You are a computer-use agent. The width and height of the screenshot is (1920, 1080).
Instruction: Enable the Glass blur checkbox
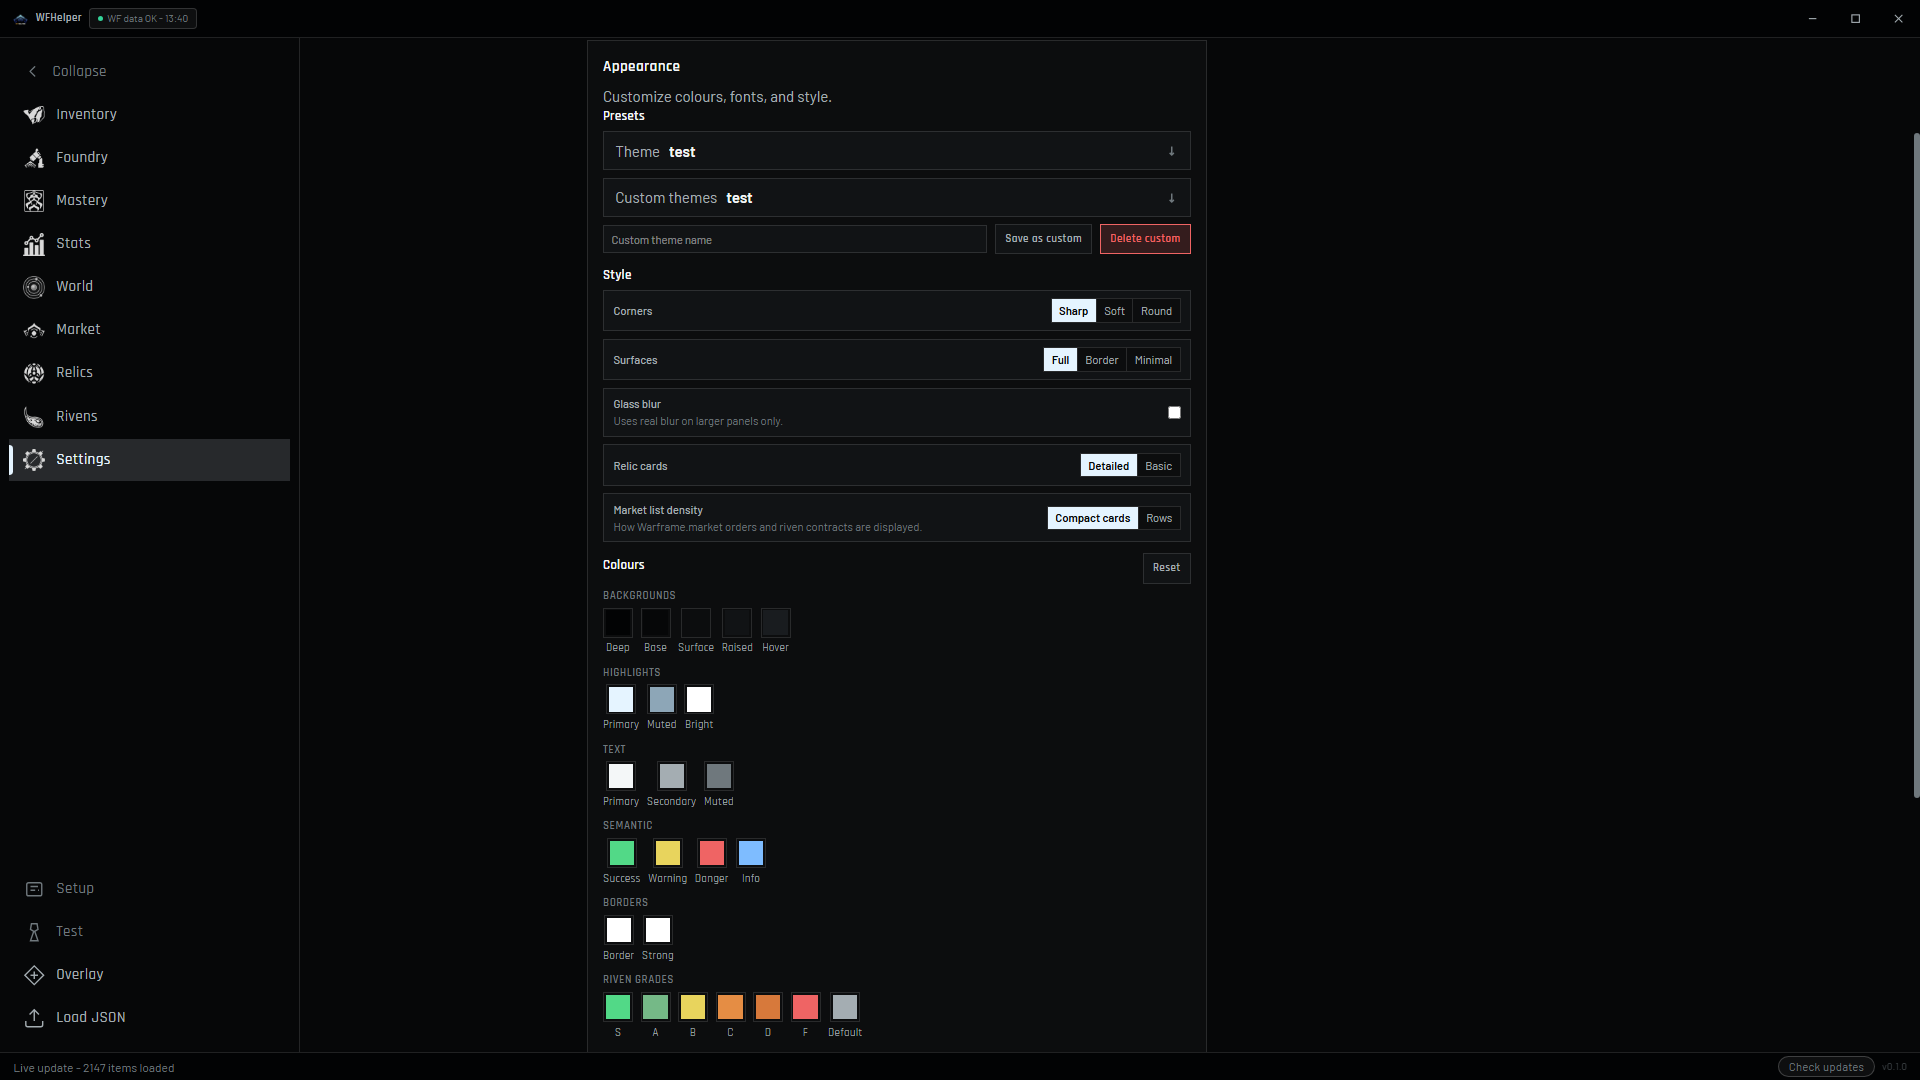(x=1174, y=412)
